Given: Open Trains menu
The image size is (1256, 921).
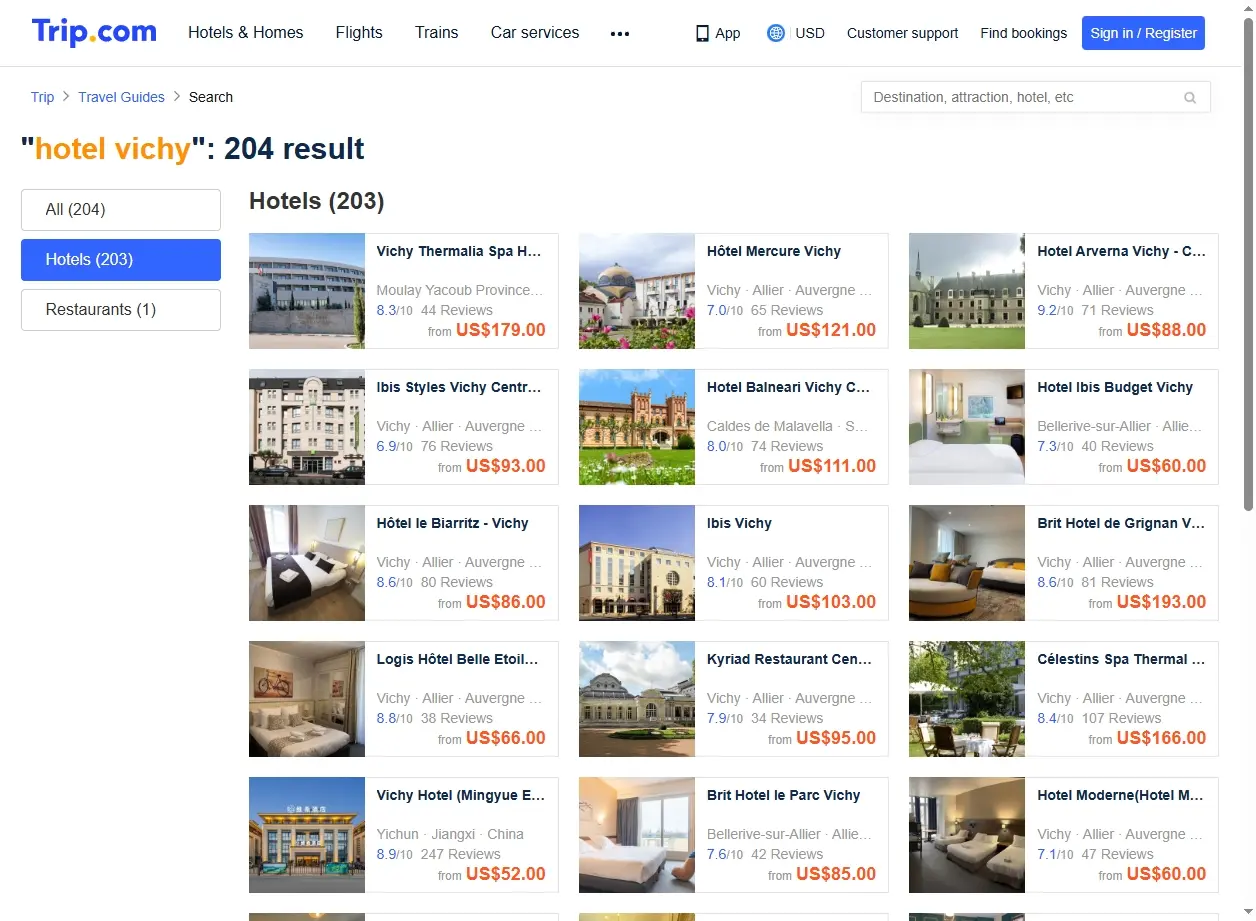Looking at the screenshot, I should click(x=437, y=32).
